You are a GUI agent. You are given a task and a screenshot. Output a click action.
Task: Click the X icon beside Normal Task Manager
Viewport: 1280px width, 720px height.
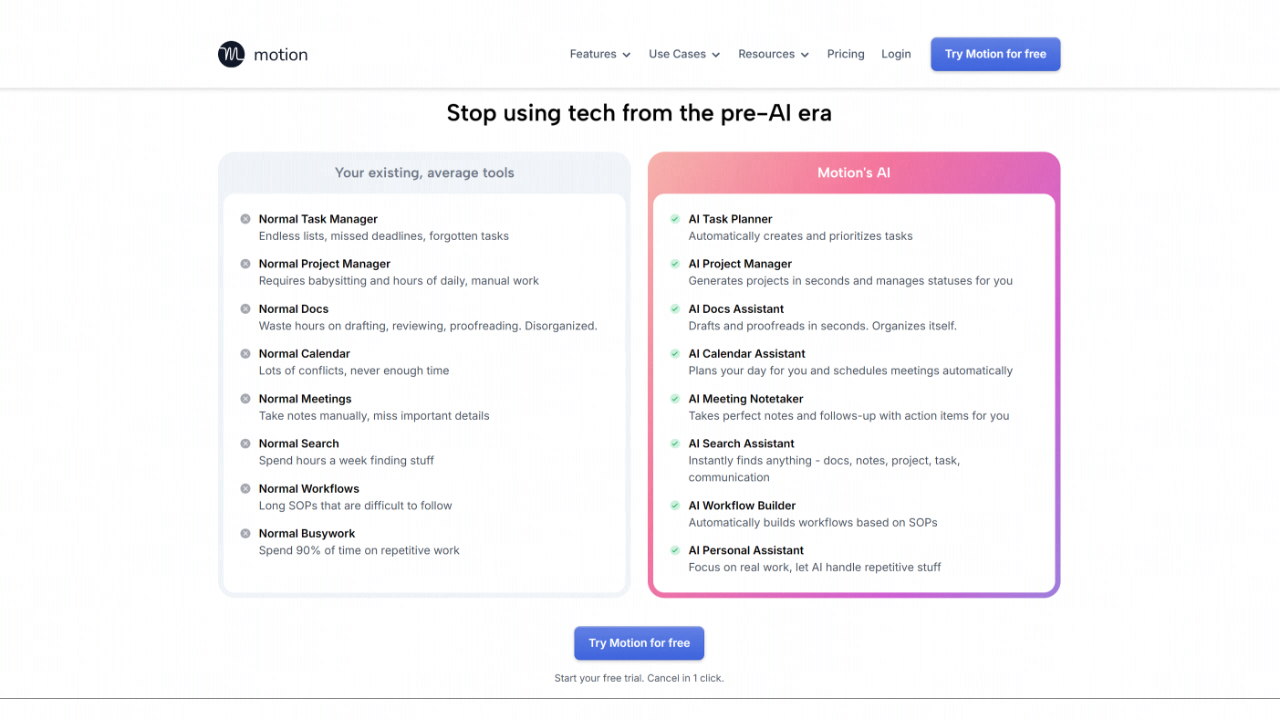coord(245,219)
